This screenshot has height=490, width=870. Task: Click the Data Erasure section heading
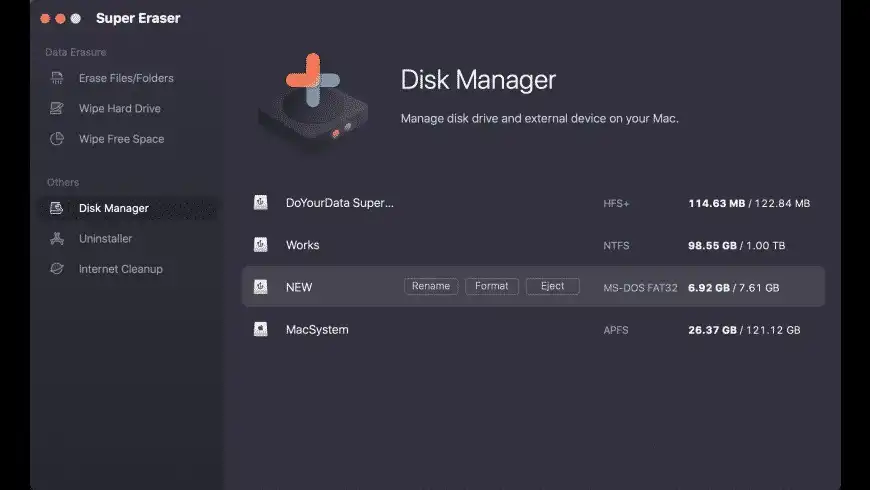point(75,52)
